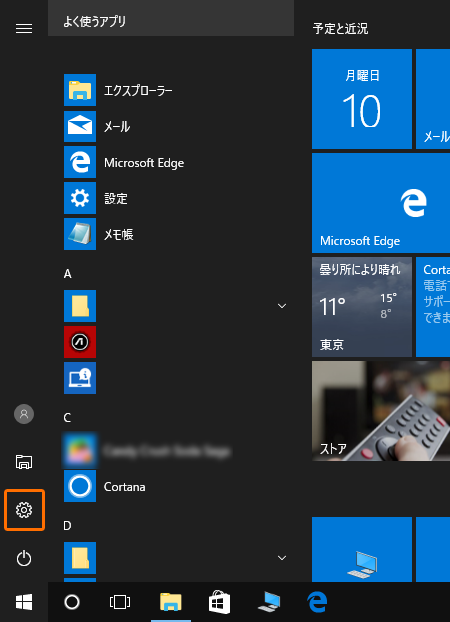
Task: Open Task View on the taskbar
Action: (119, 602)
